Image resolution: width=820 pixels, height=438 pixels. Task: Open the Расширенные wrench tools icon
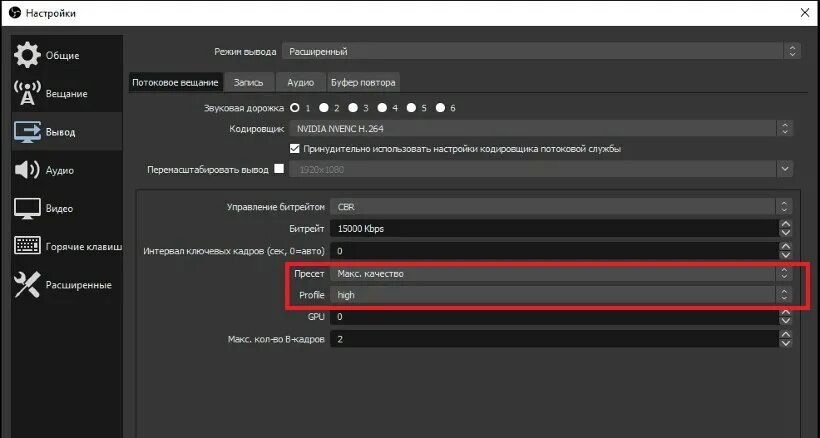[27, 285]
